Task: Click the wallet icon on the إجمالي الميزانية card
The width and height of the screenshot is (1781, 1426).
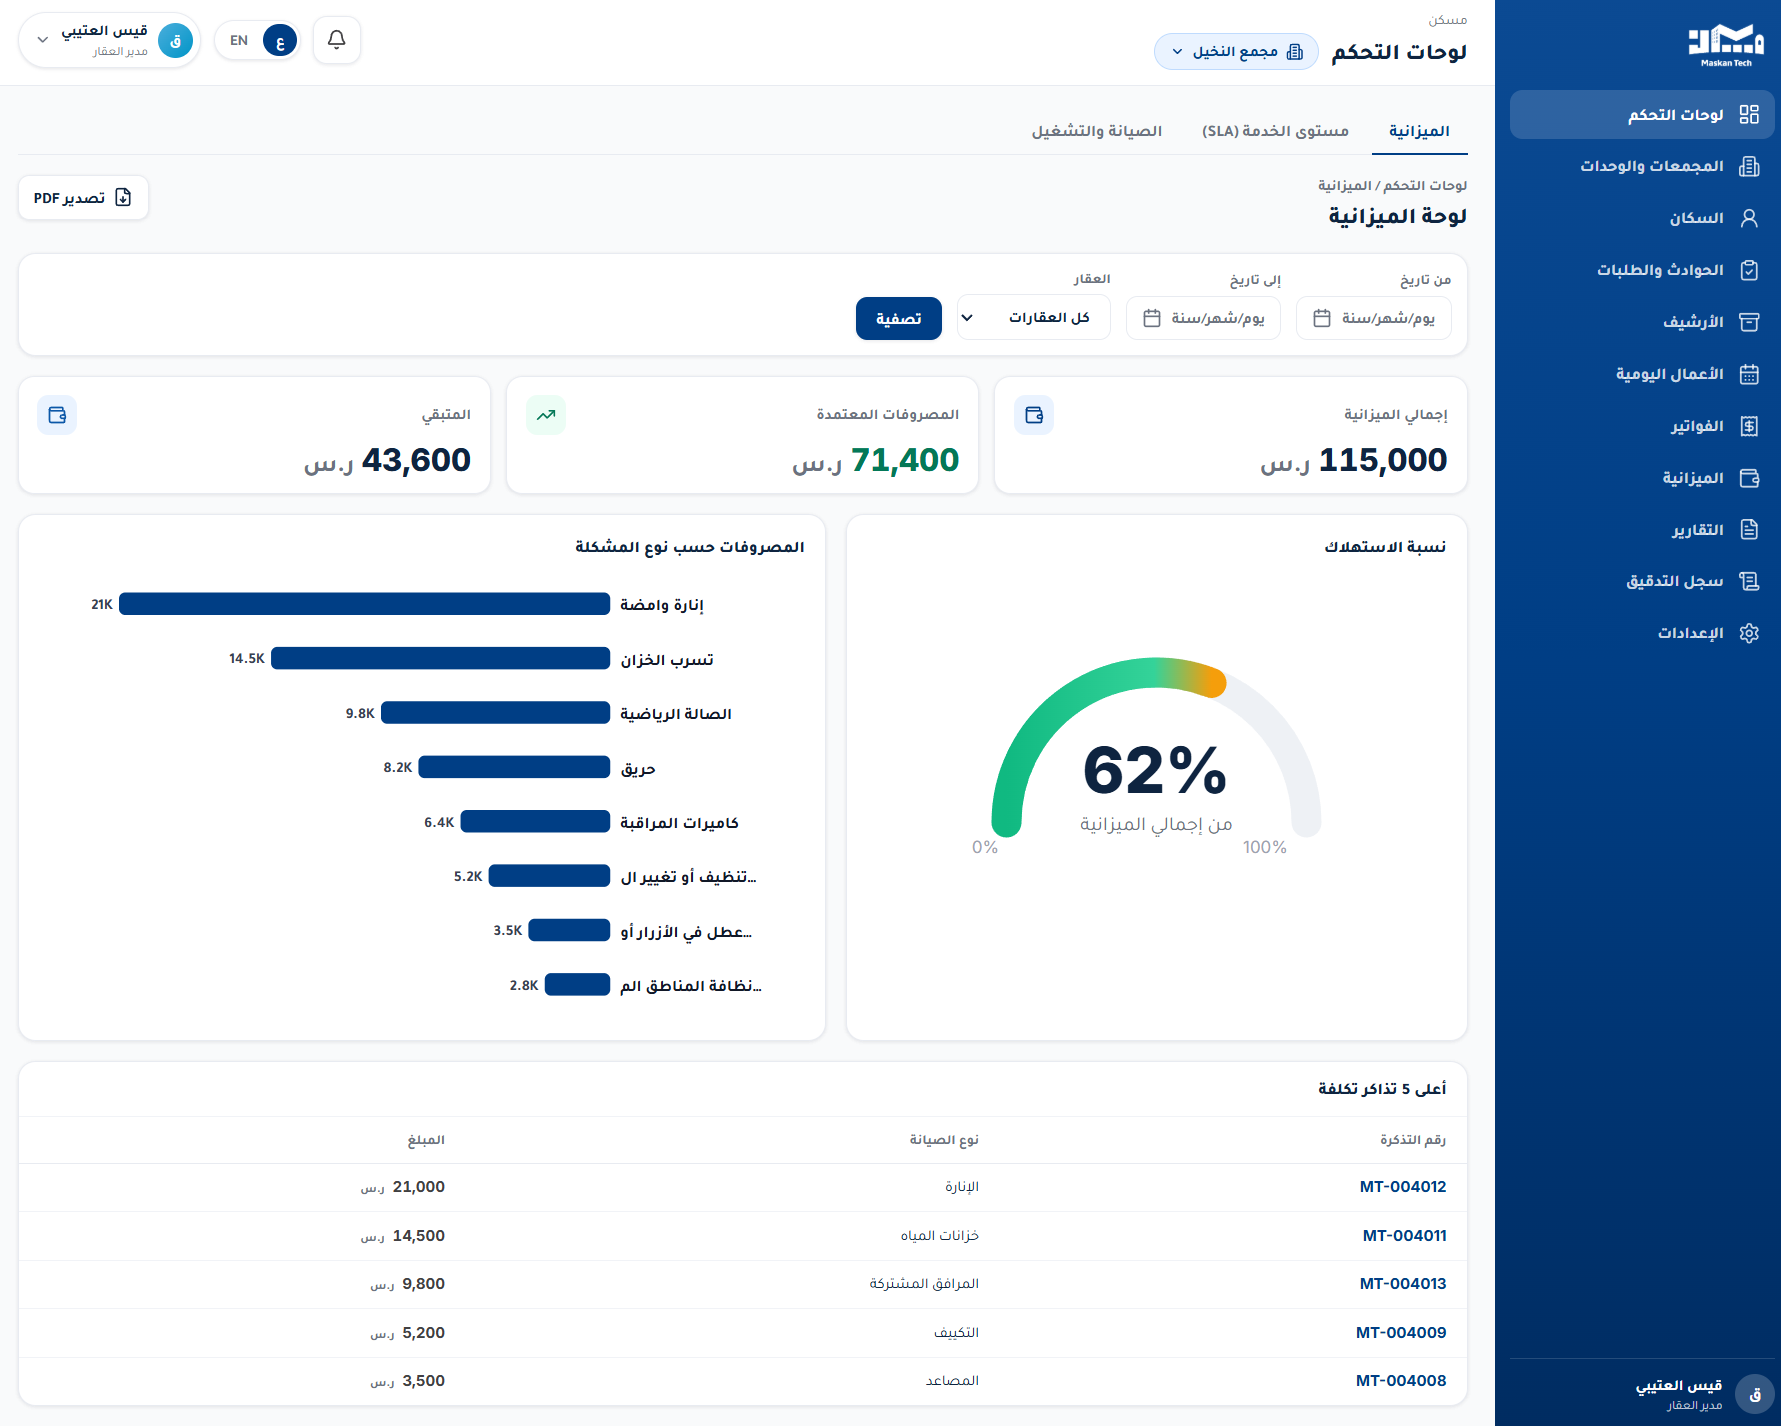Action: point(1034,415)
